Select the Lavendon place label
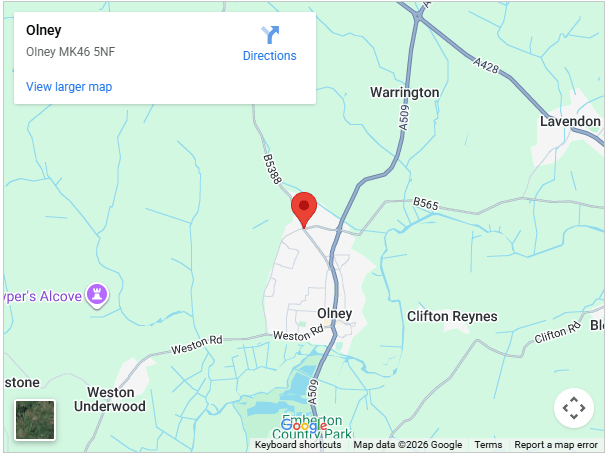This screenshot has width=609, height=457. coord(570,122)
